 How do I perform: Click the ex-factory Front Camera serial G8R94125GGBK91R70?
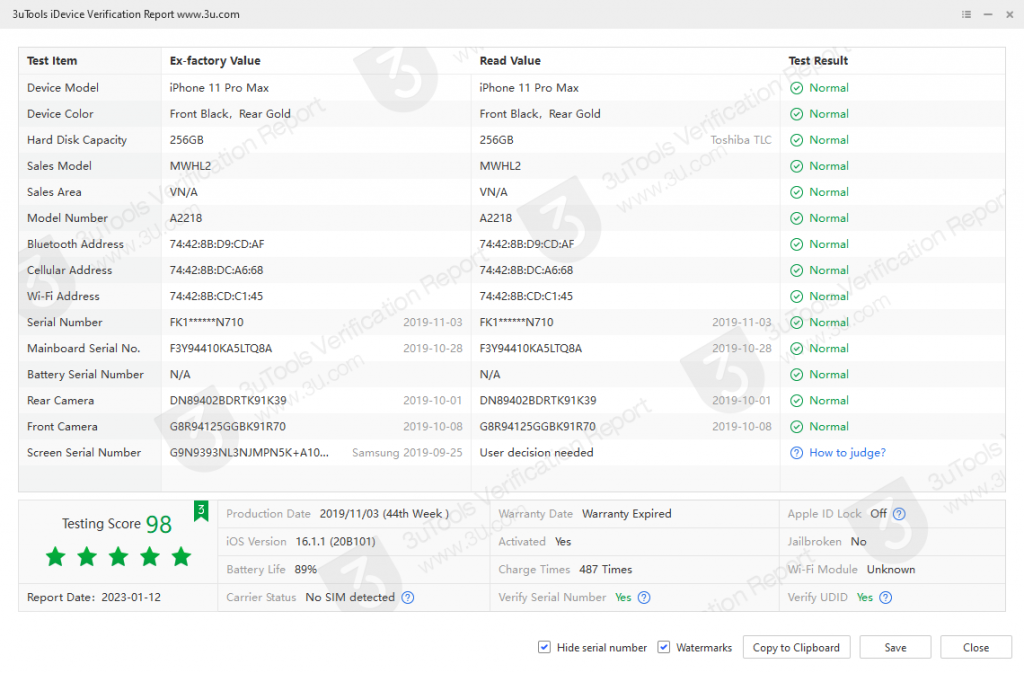(227, 426)
